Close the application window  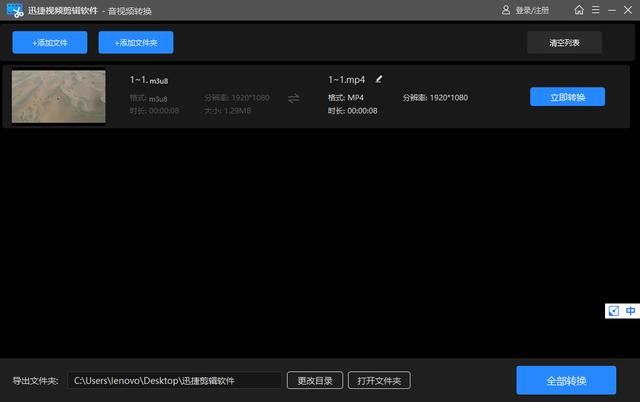click(x=628, y=10)
